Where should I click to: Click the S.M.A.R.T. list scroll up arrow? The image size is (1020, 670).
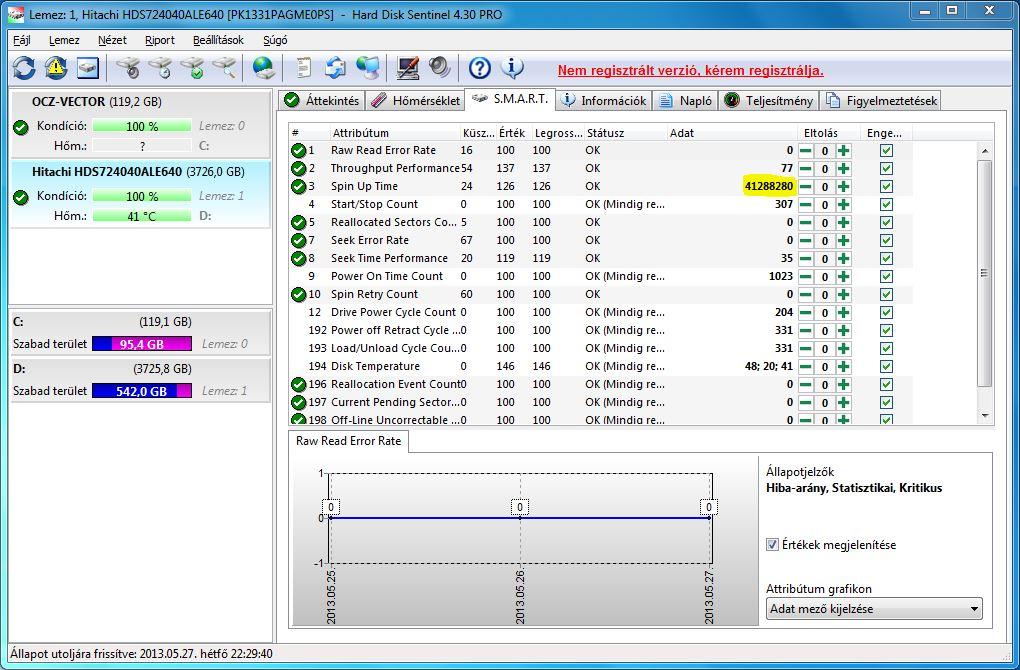point(985,151)
